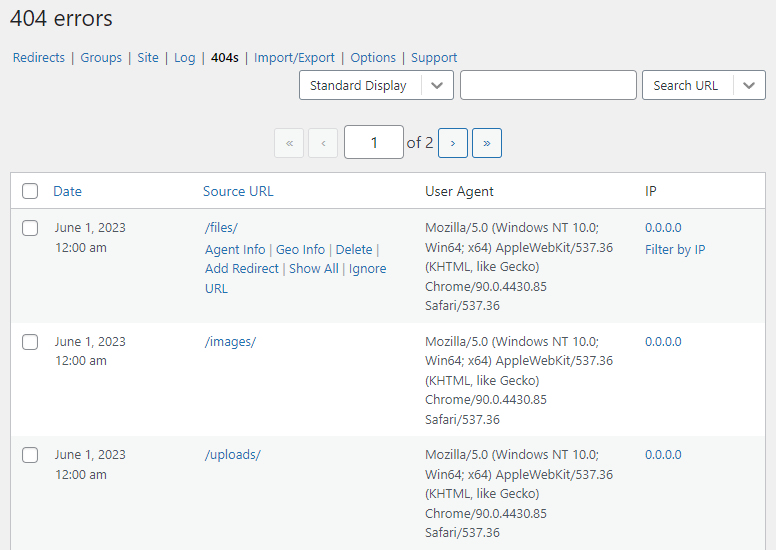Tick the checkbox next to /uploads/

point(30,455)
